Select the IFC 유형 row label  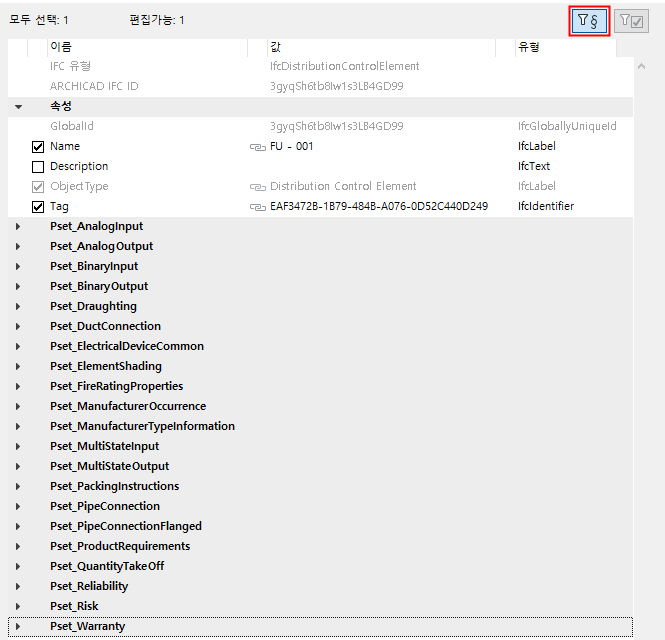[x=70, y=66]
